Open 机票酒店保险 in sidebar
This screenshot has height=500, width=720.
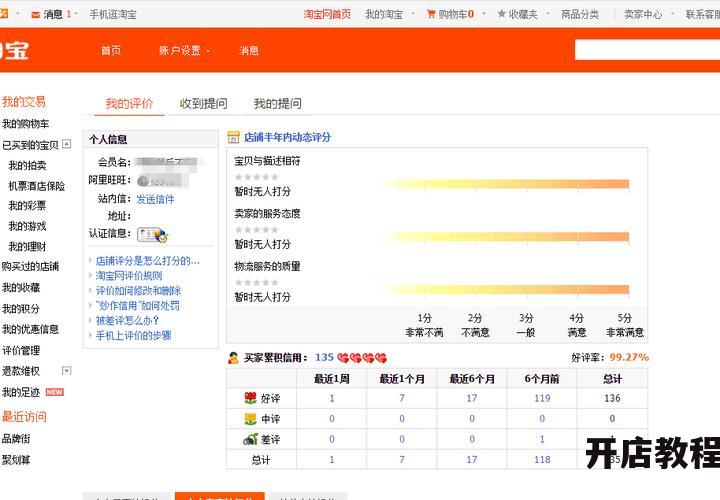tap(37, 186)
